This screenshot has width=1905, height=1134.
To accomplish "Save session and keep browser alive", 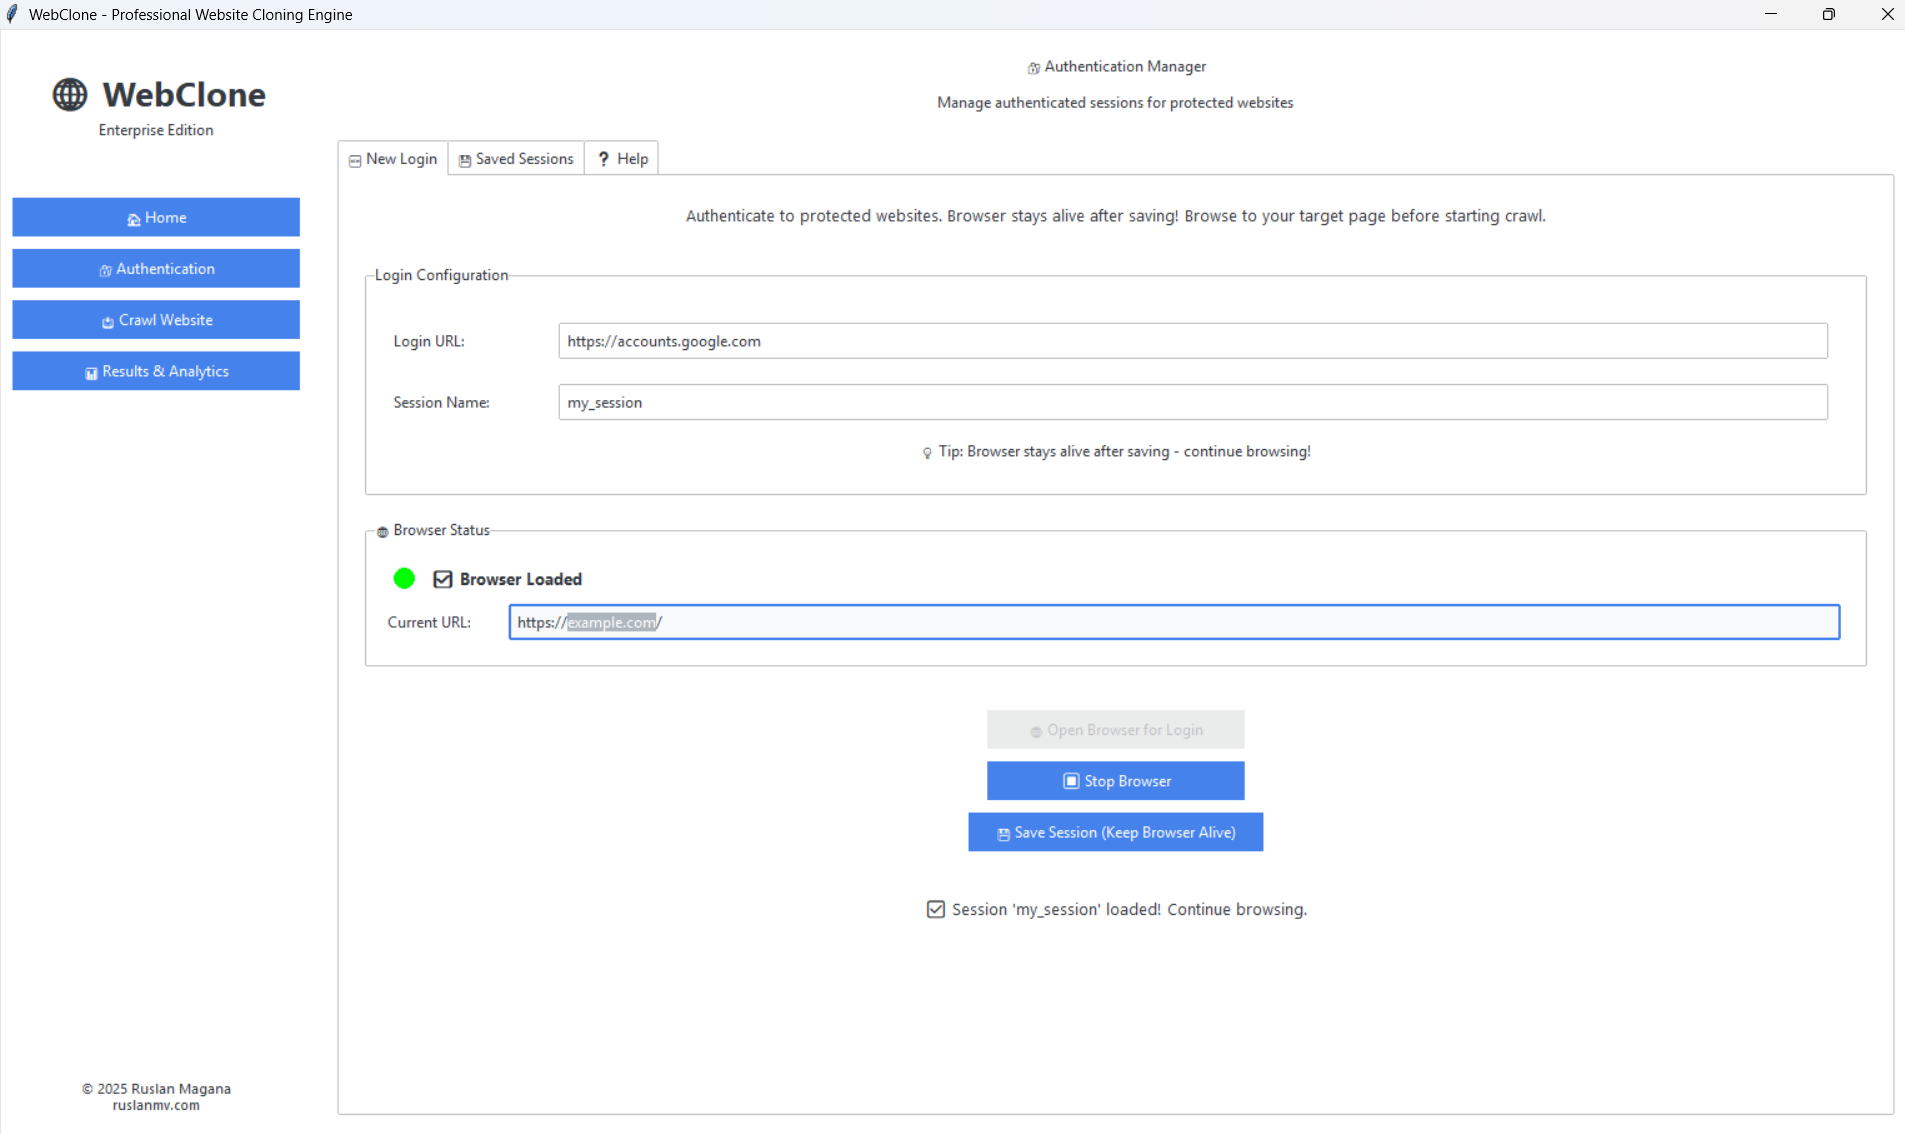I will tap(1115, 832).
